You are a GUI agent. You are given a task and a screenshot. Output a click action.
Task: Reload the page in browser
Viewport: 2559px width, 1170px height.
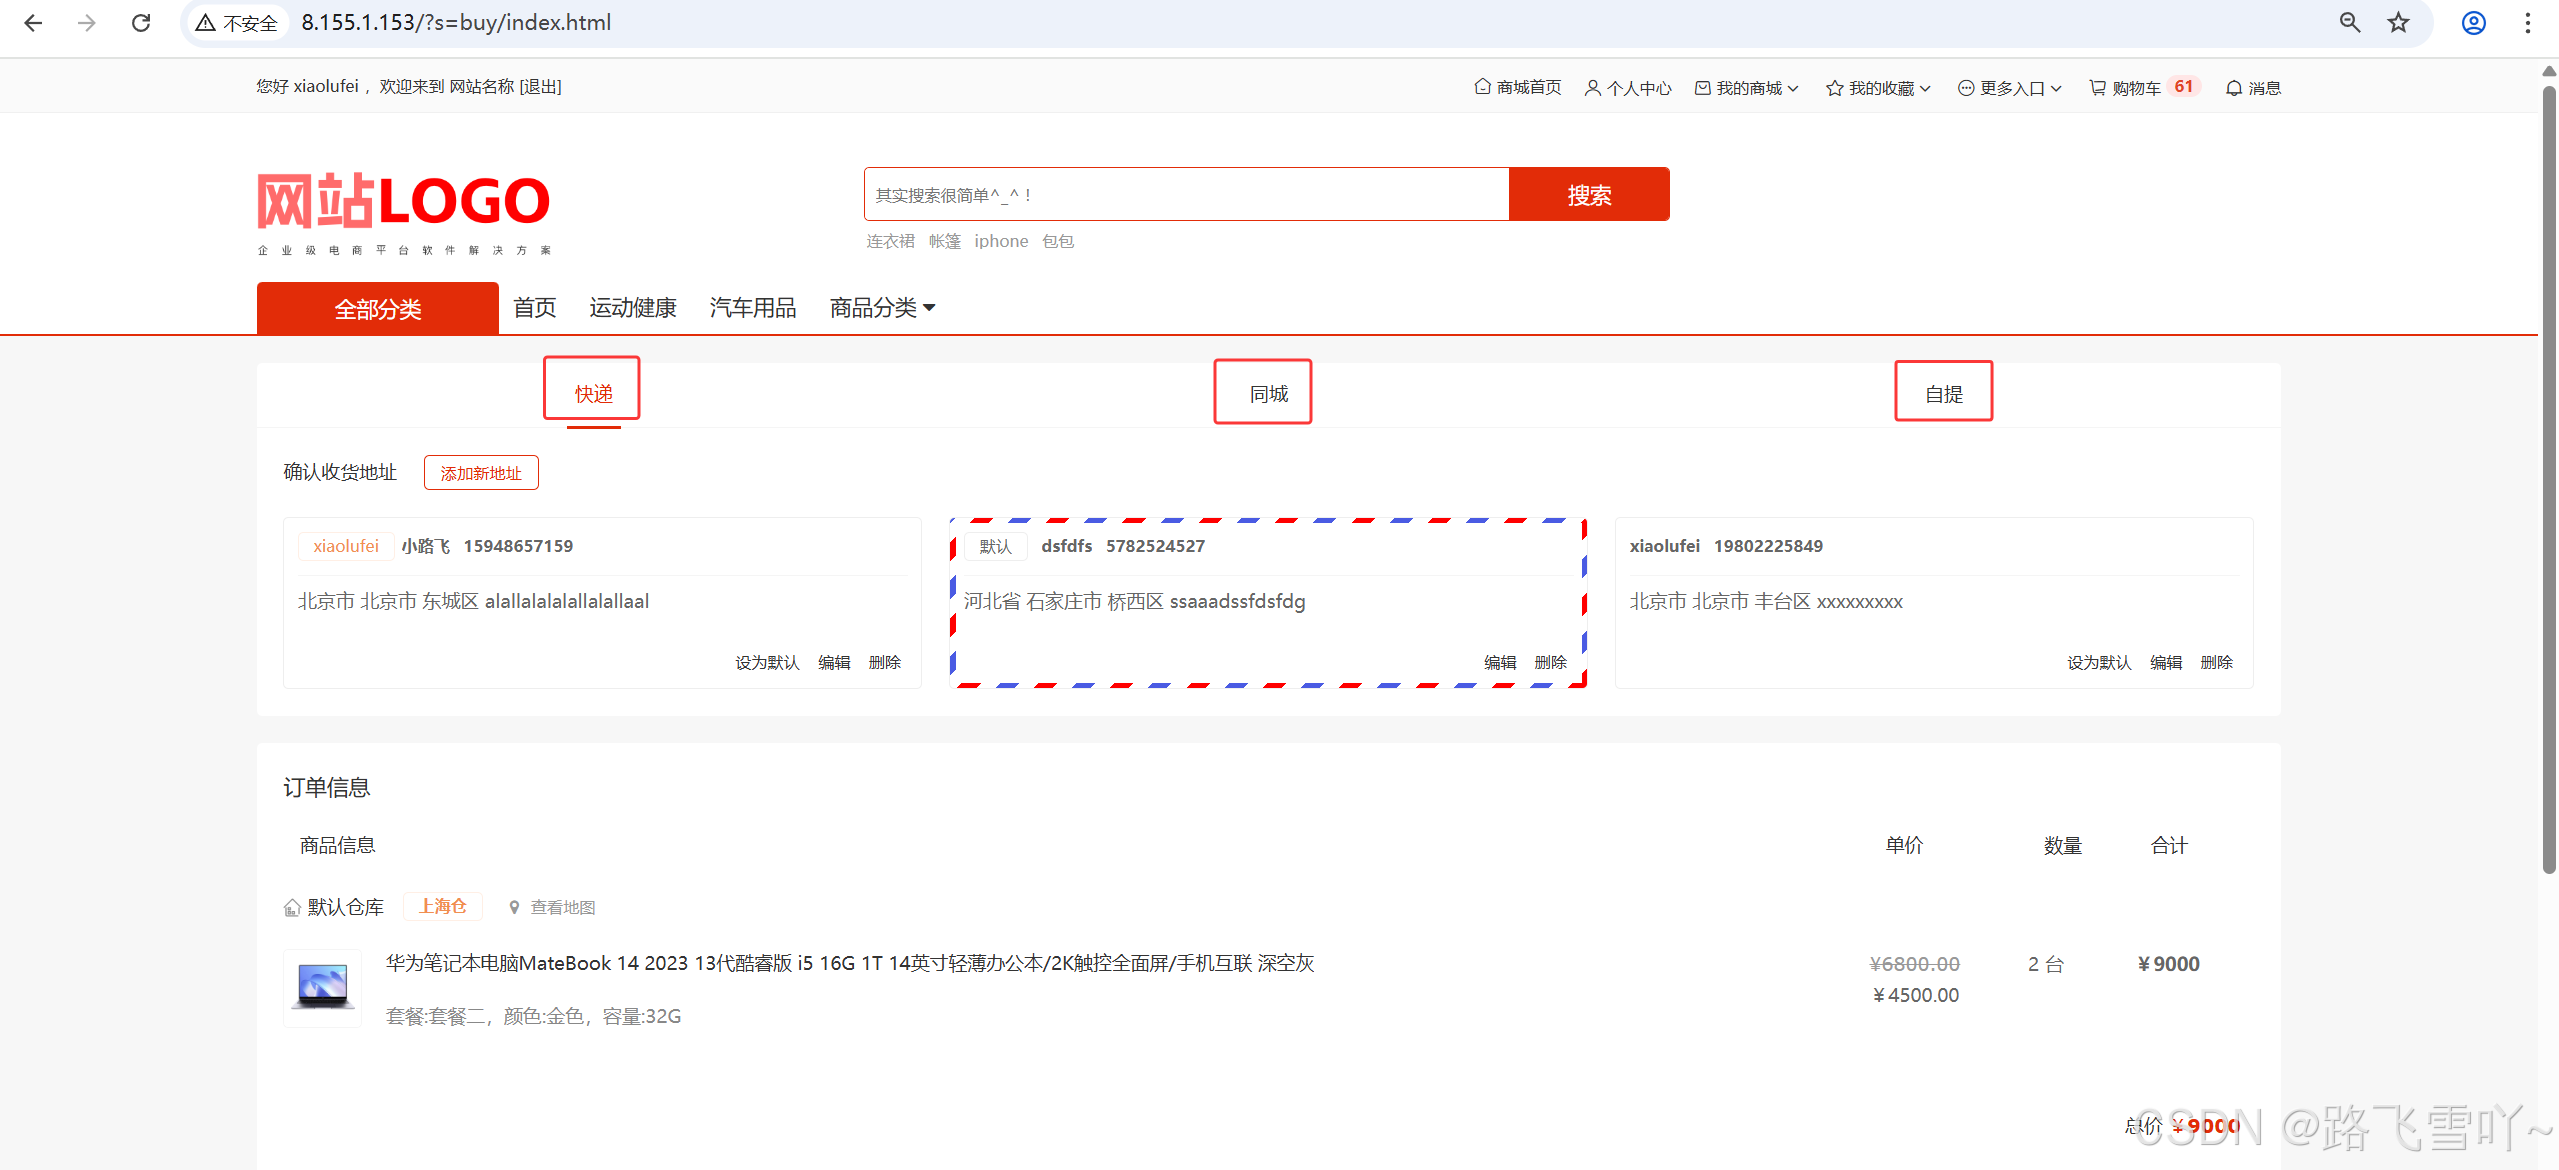(141, 23)
